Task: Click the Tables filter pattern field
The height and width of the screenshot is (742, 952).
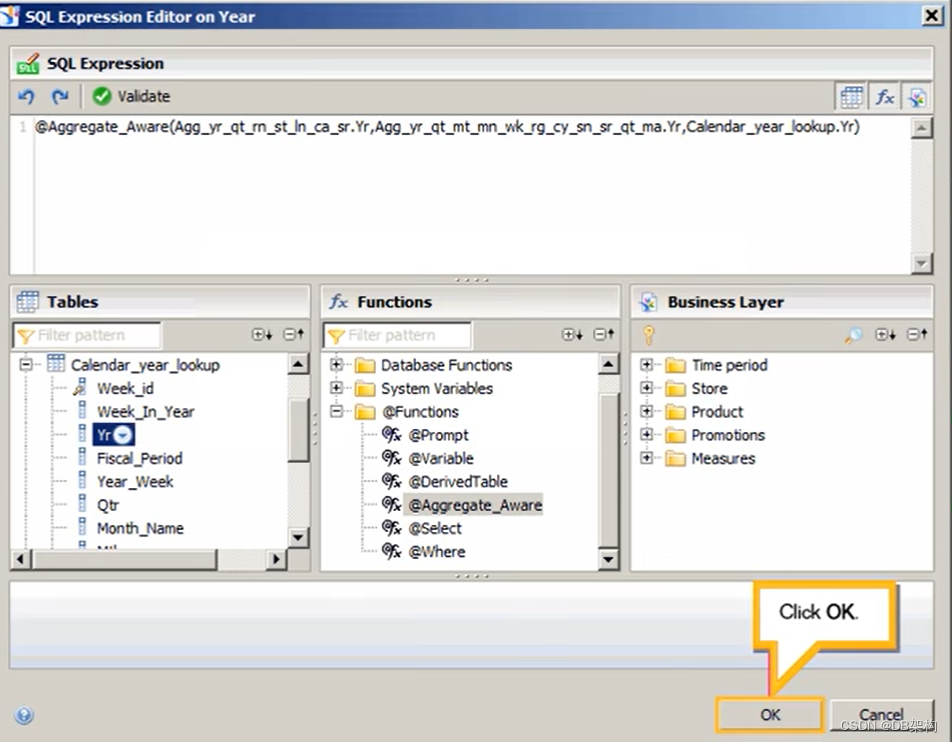Action: coord(87,335)
